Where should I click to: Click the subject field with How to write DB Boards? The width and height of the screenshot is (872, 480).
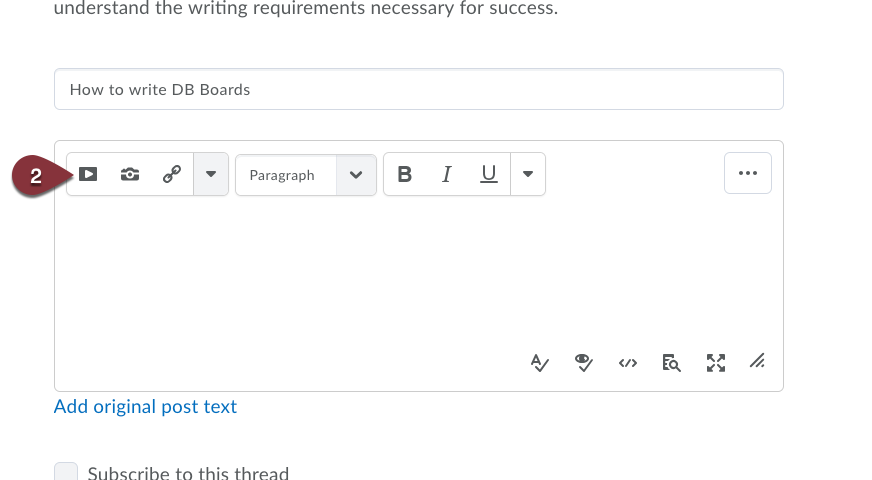pos(419,89)
